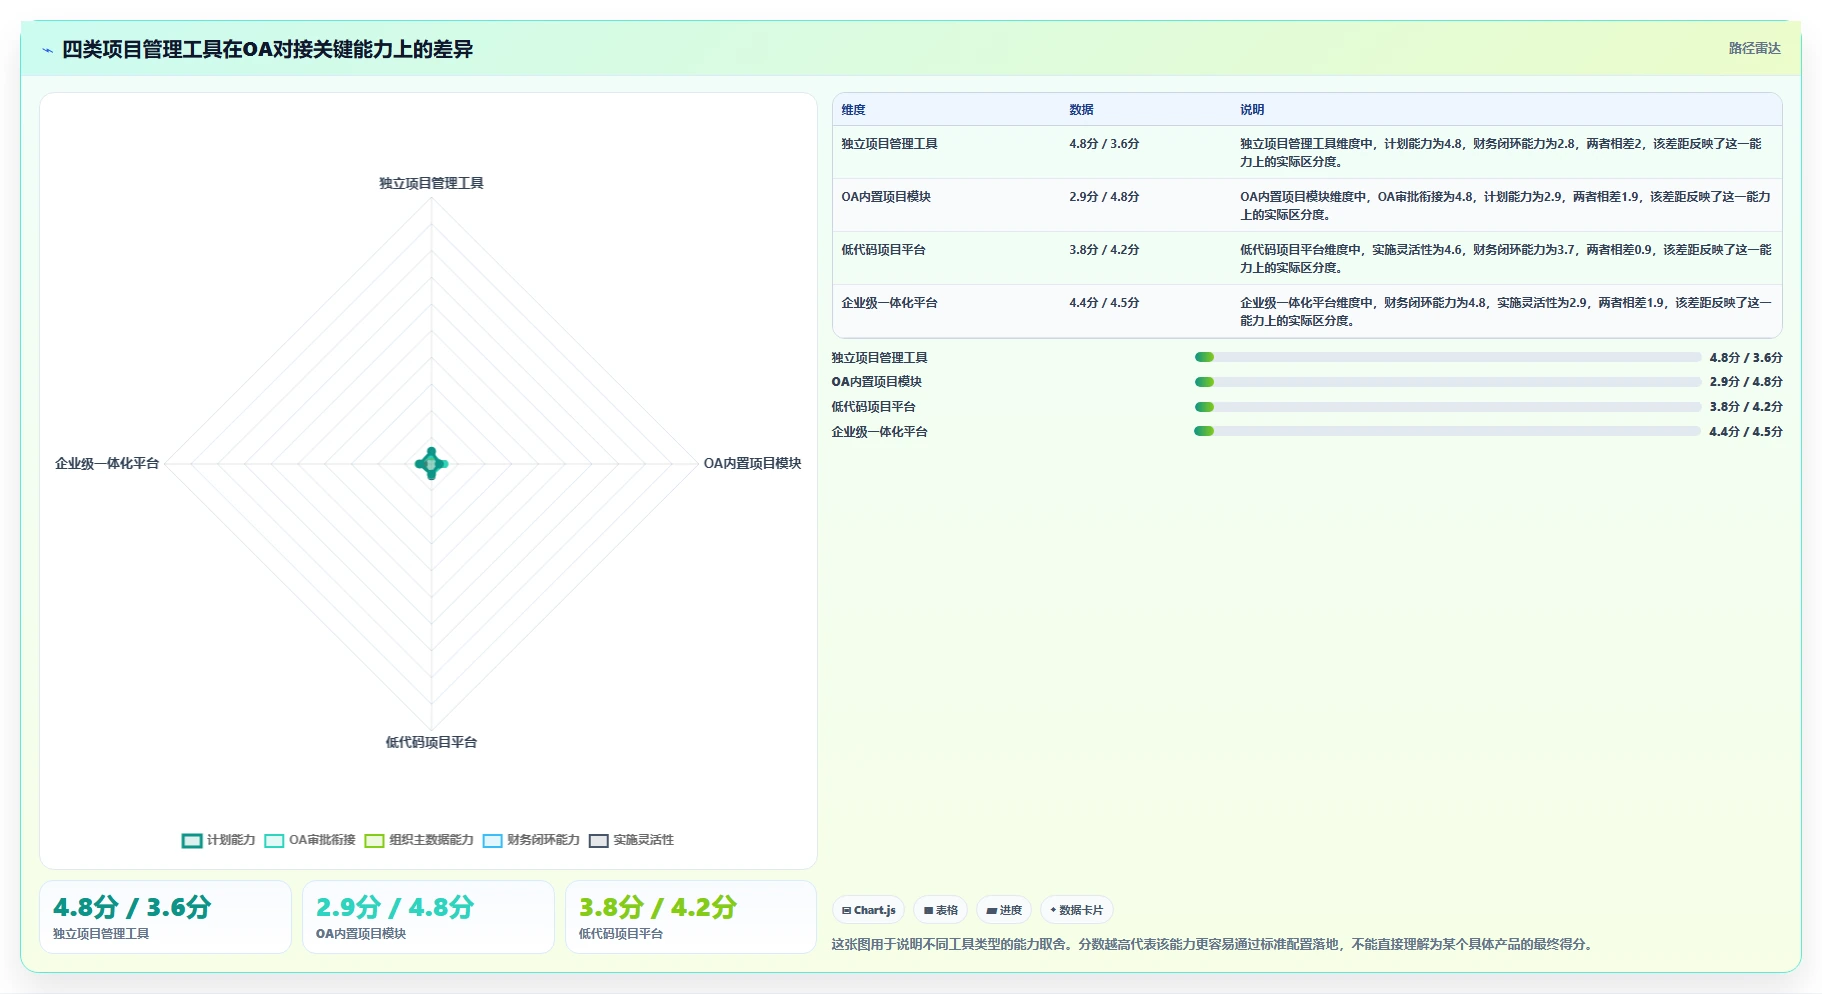Click the chart title 四类项目管理工具在OA对接关键能力上的差异

pos(267,49)
